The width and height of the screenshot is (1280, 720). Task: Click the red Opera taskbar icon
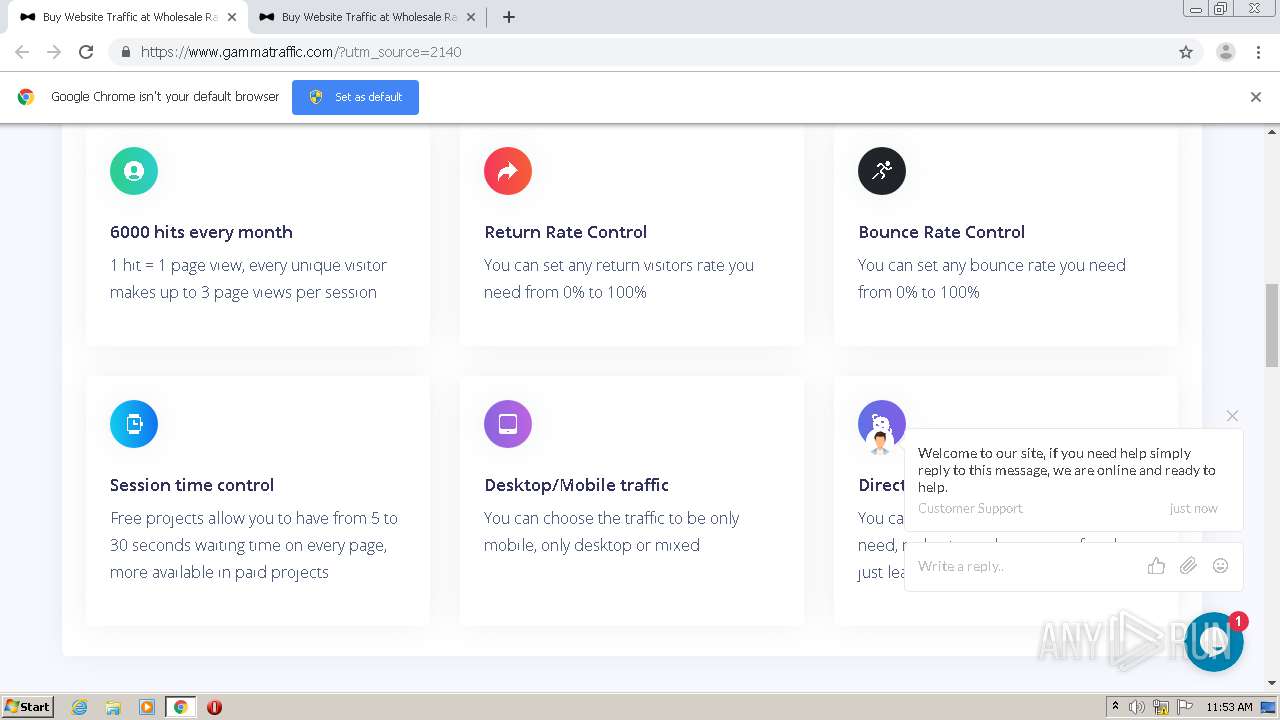click(x=214, y=707)
